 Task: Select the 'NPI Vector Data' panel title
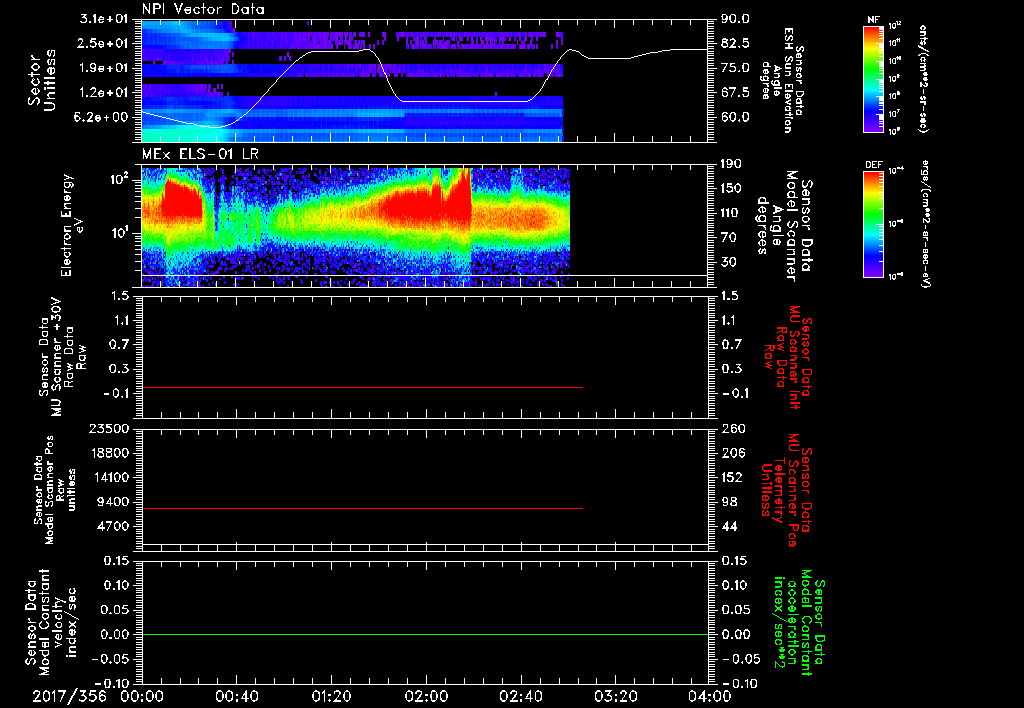tap(203, 9)
